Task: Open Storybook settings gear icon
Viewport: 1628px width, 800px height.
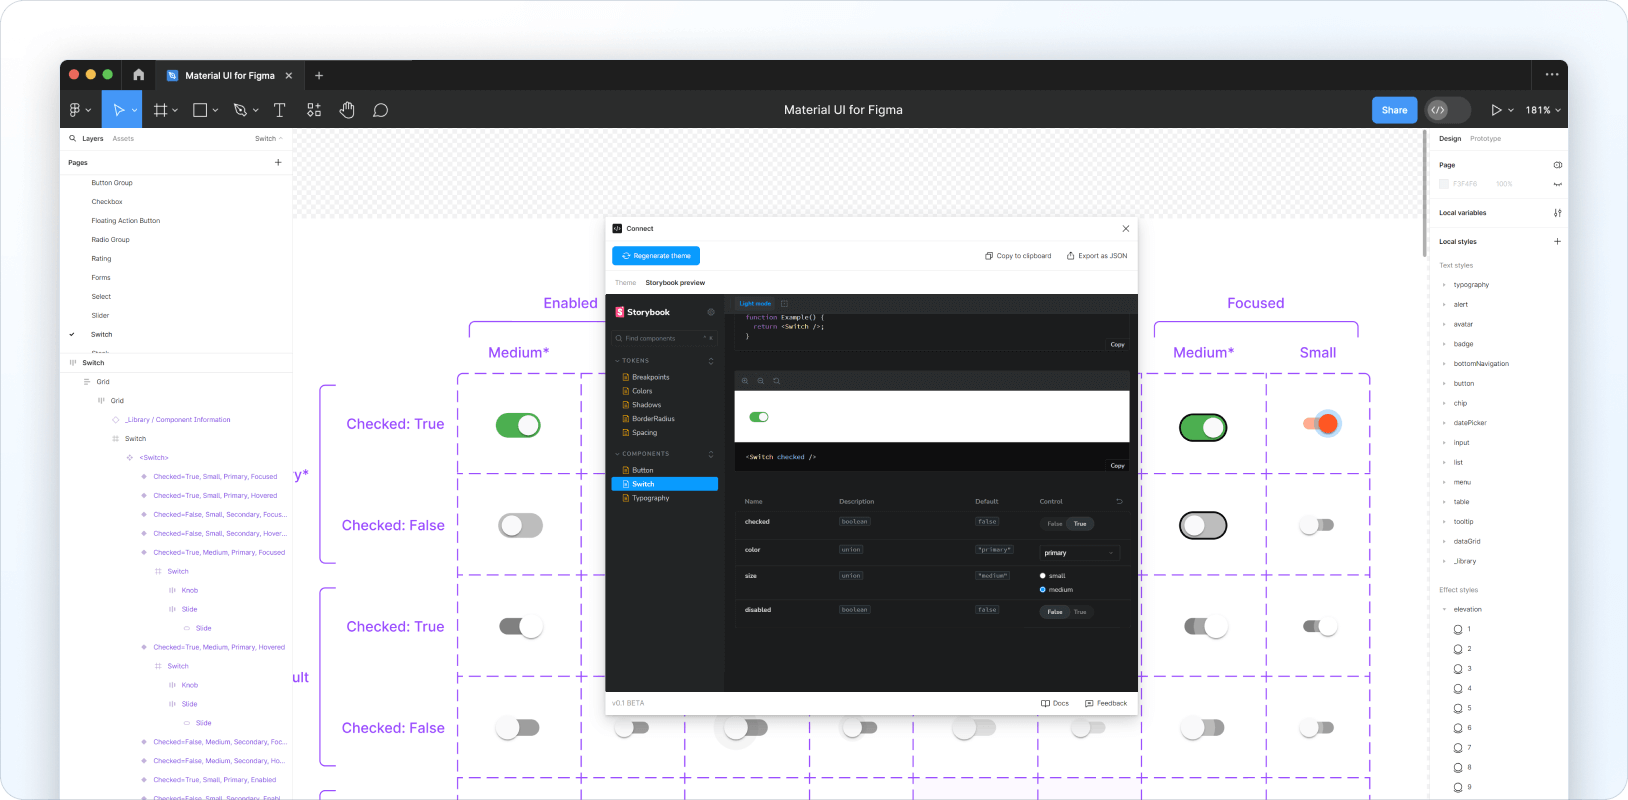Action: (x=711, y=312)
